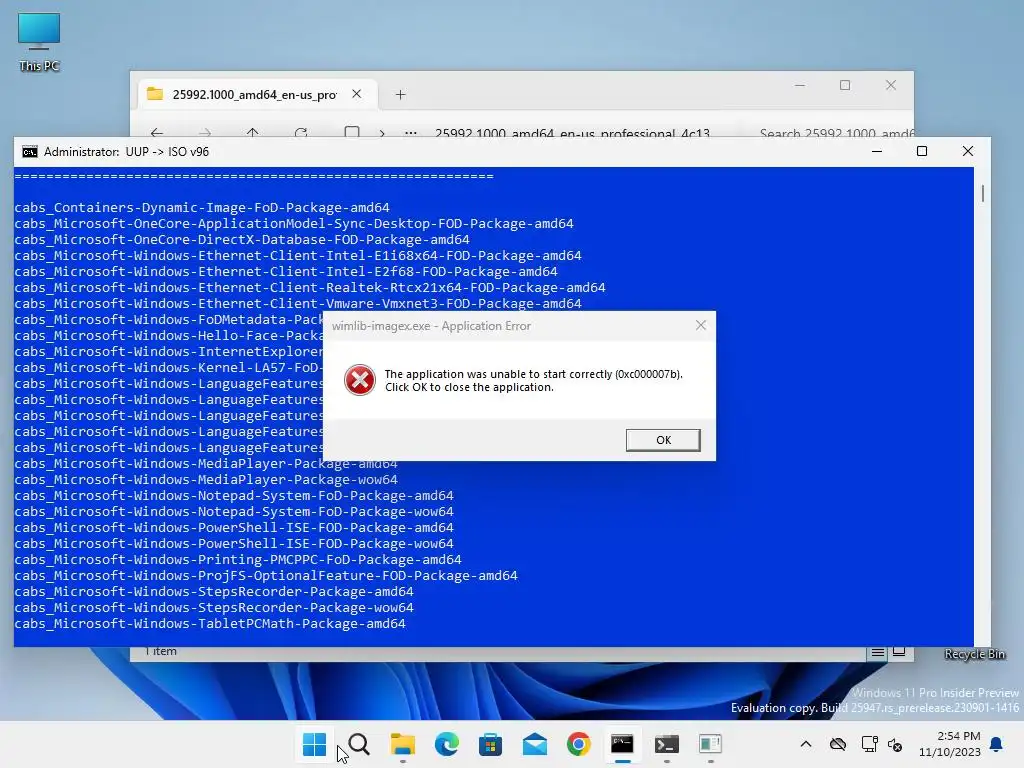Go back in File Explorer
1024x768 pixels.
157,132
